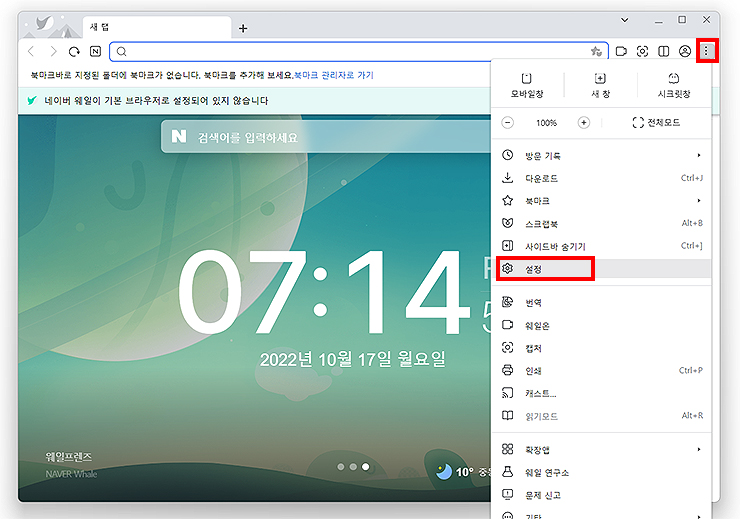Viewport: 740px width, 519px height.
Task: Click the 캐스트 cast icon
Action: tap(507, 393)
